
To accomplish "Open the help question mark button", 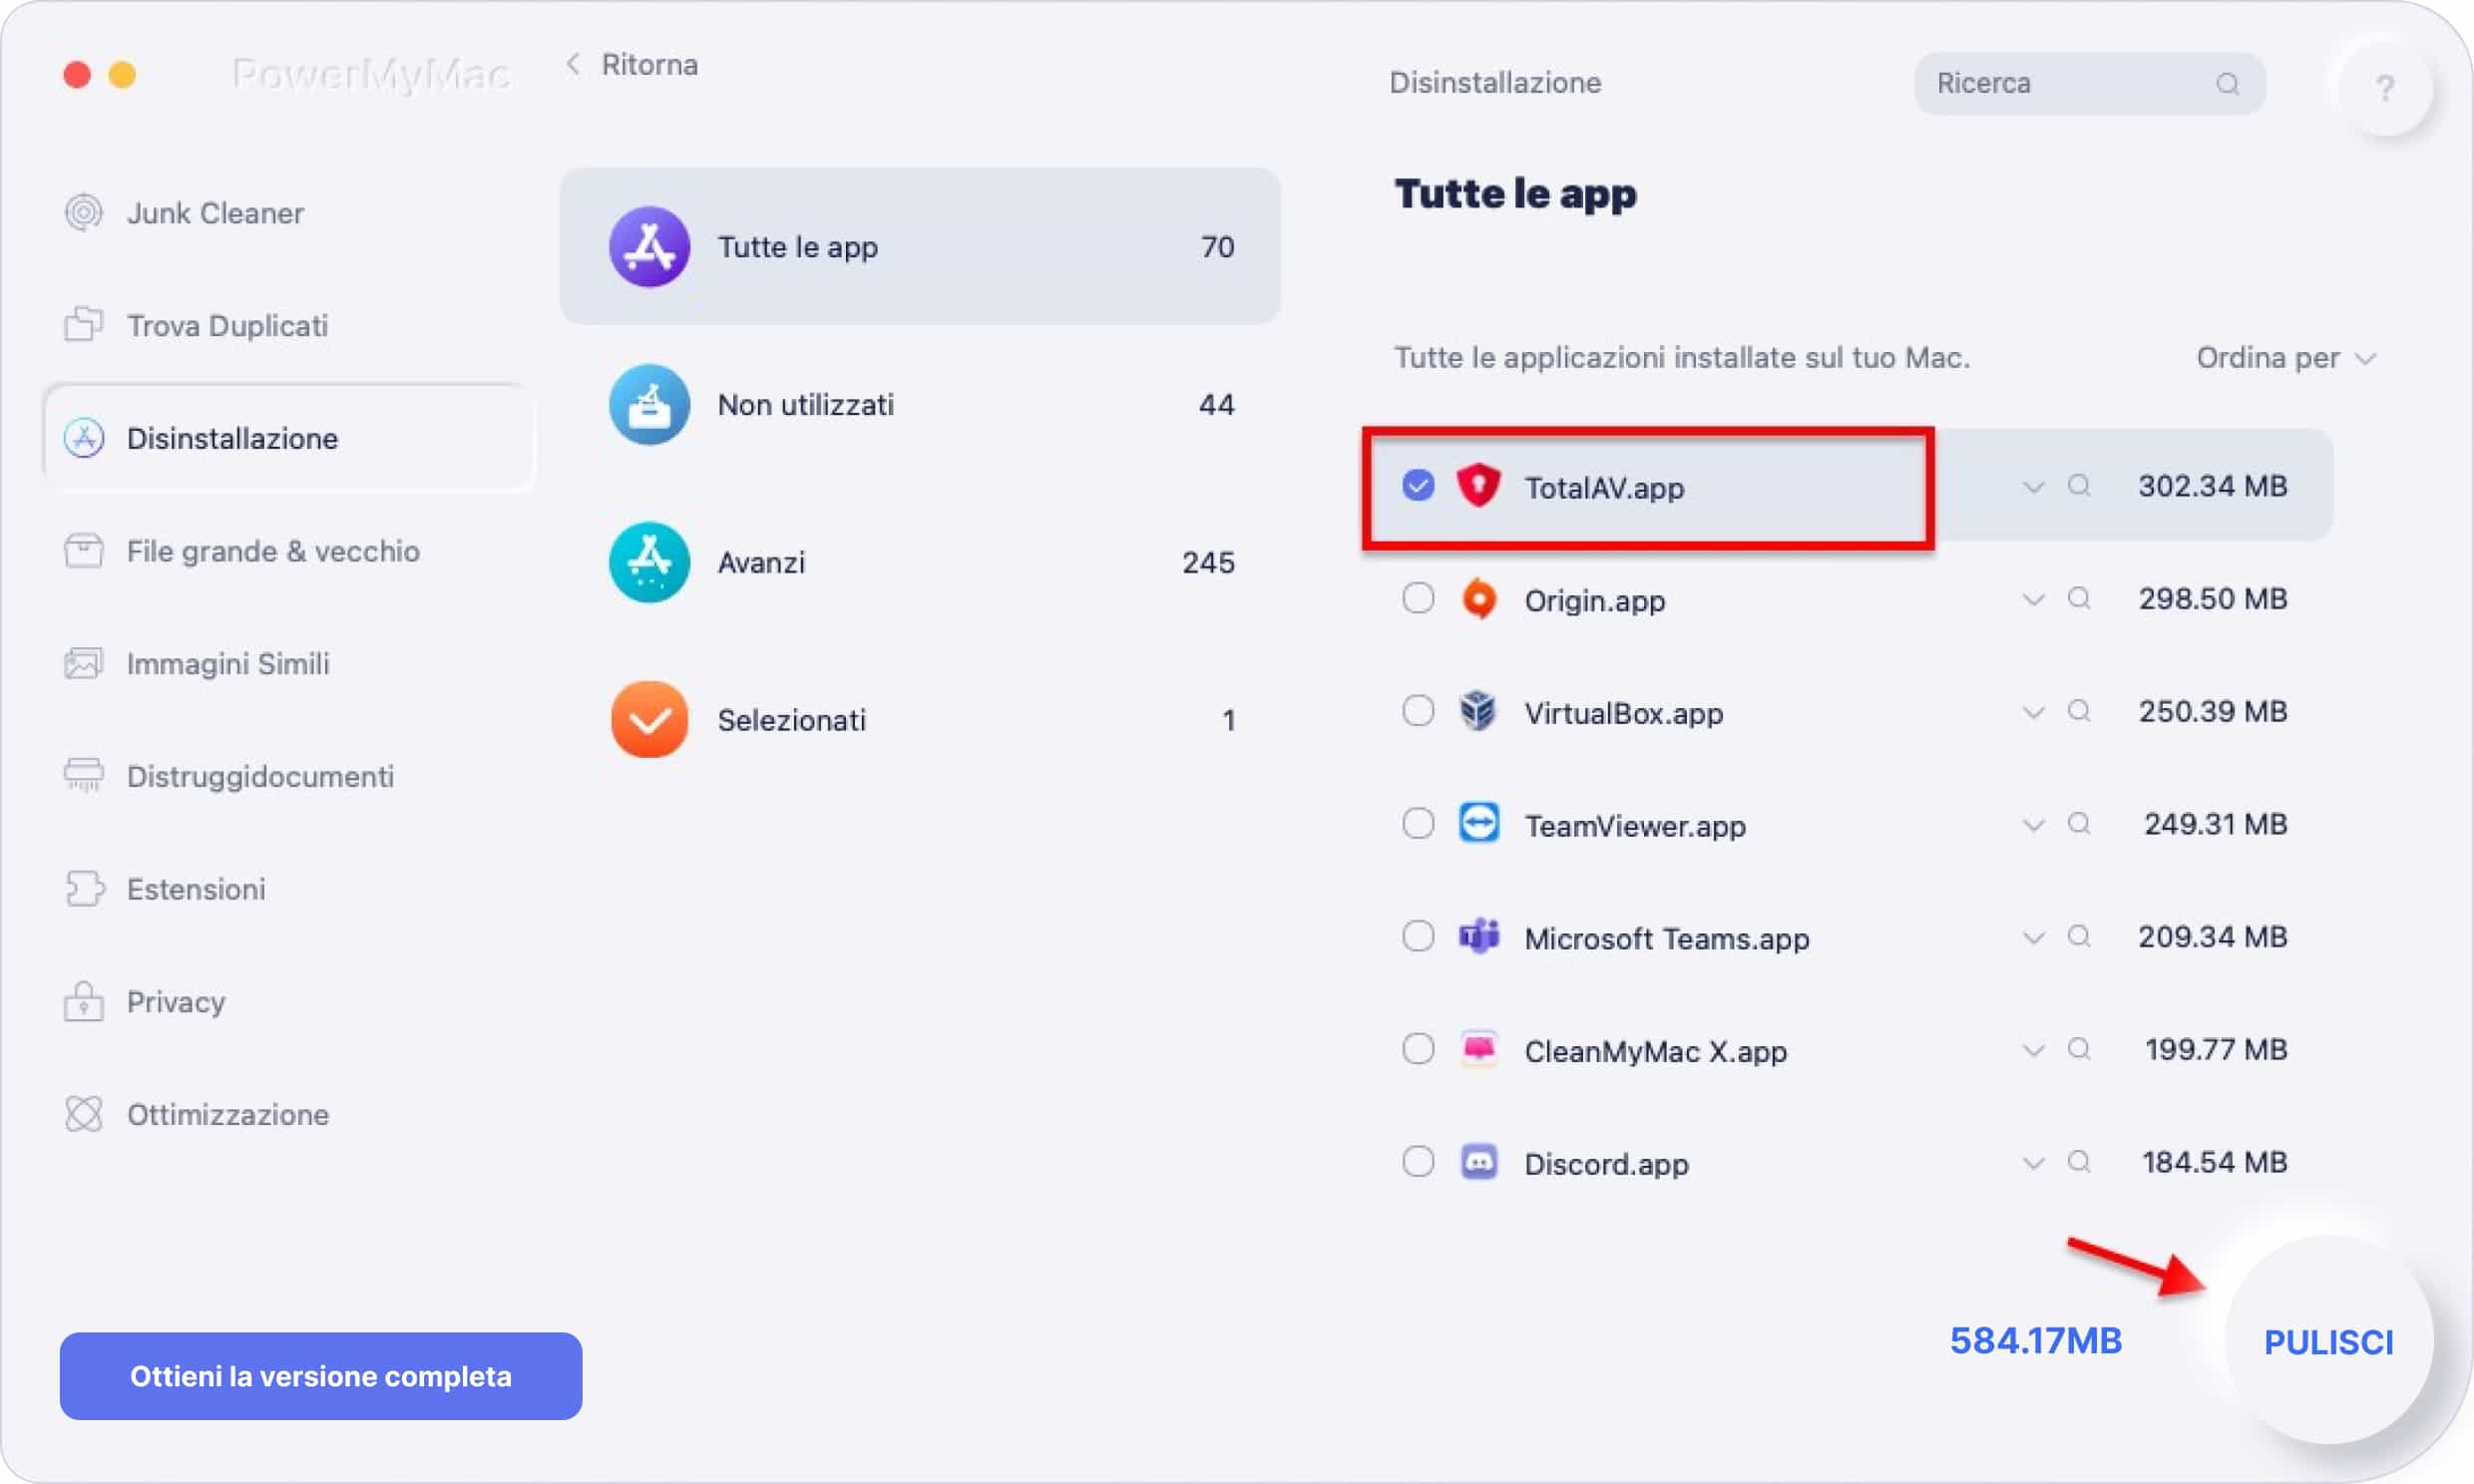I will point(2385,88).
